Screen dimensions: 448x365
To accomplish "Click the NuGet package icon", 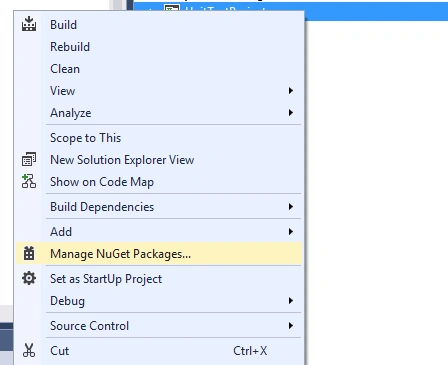I will 29,253.
